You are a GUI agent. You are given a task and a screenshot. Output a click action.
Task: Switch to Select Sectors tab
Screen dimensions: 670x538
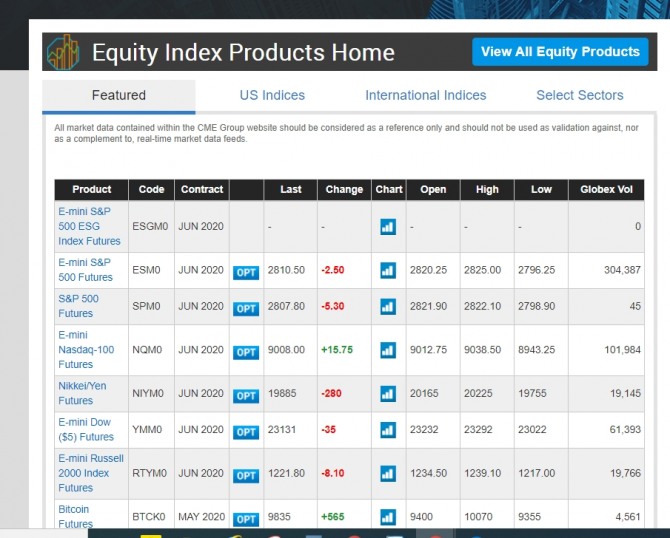580,95
